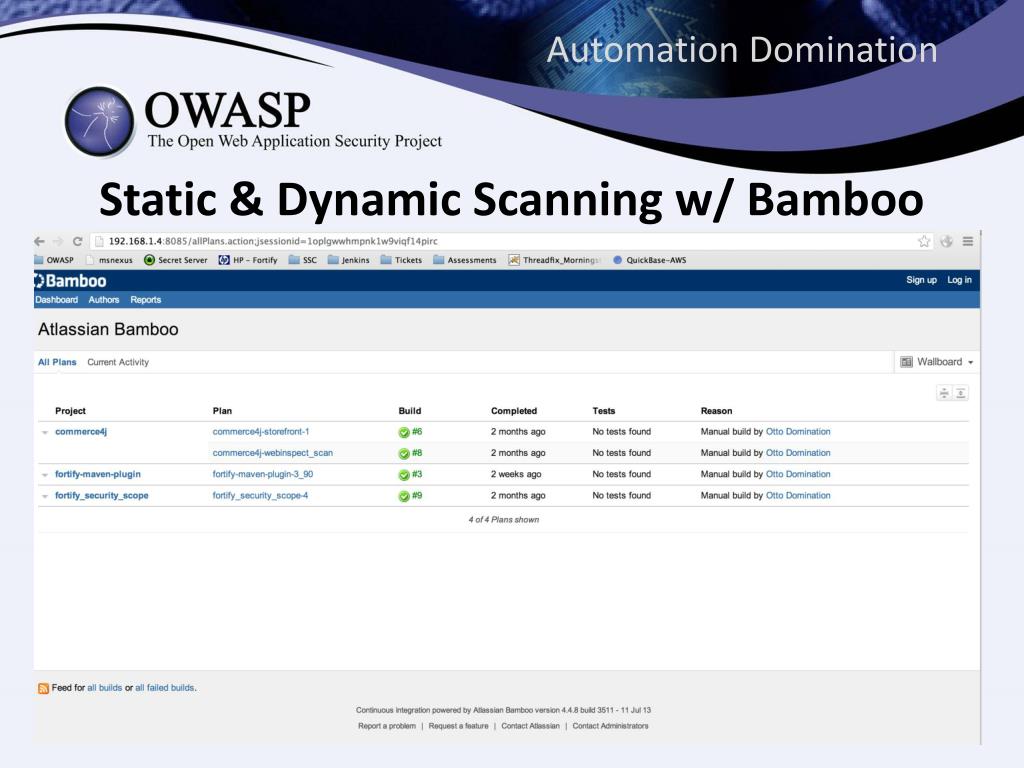Viewport: 1024px width, 768px height.
Task: Open the fortify_security_scope-4 plan
Action: tap(261, 496)
